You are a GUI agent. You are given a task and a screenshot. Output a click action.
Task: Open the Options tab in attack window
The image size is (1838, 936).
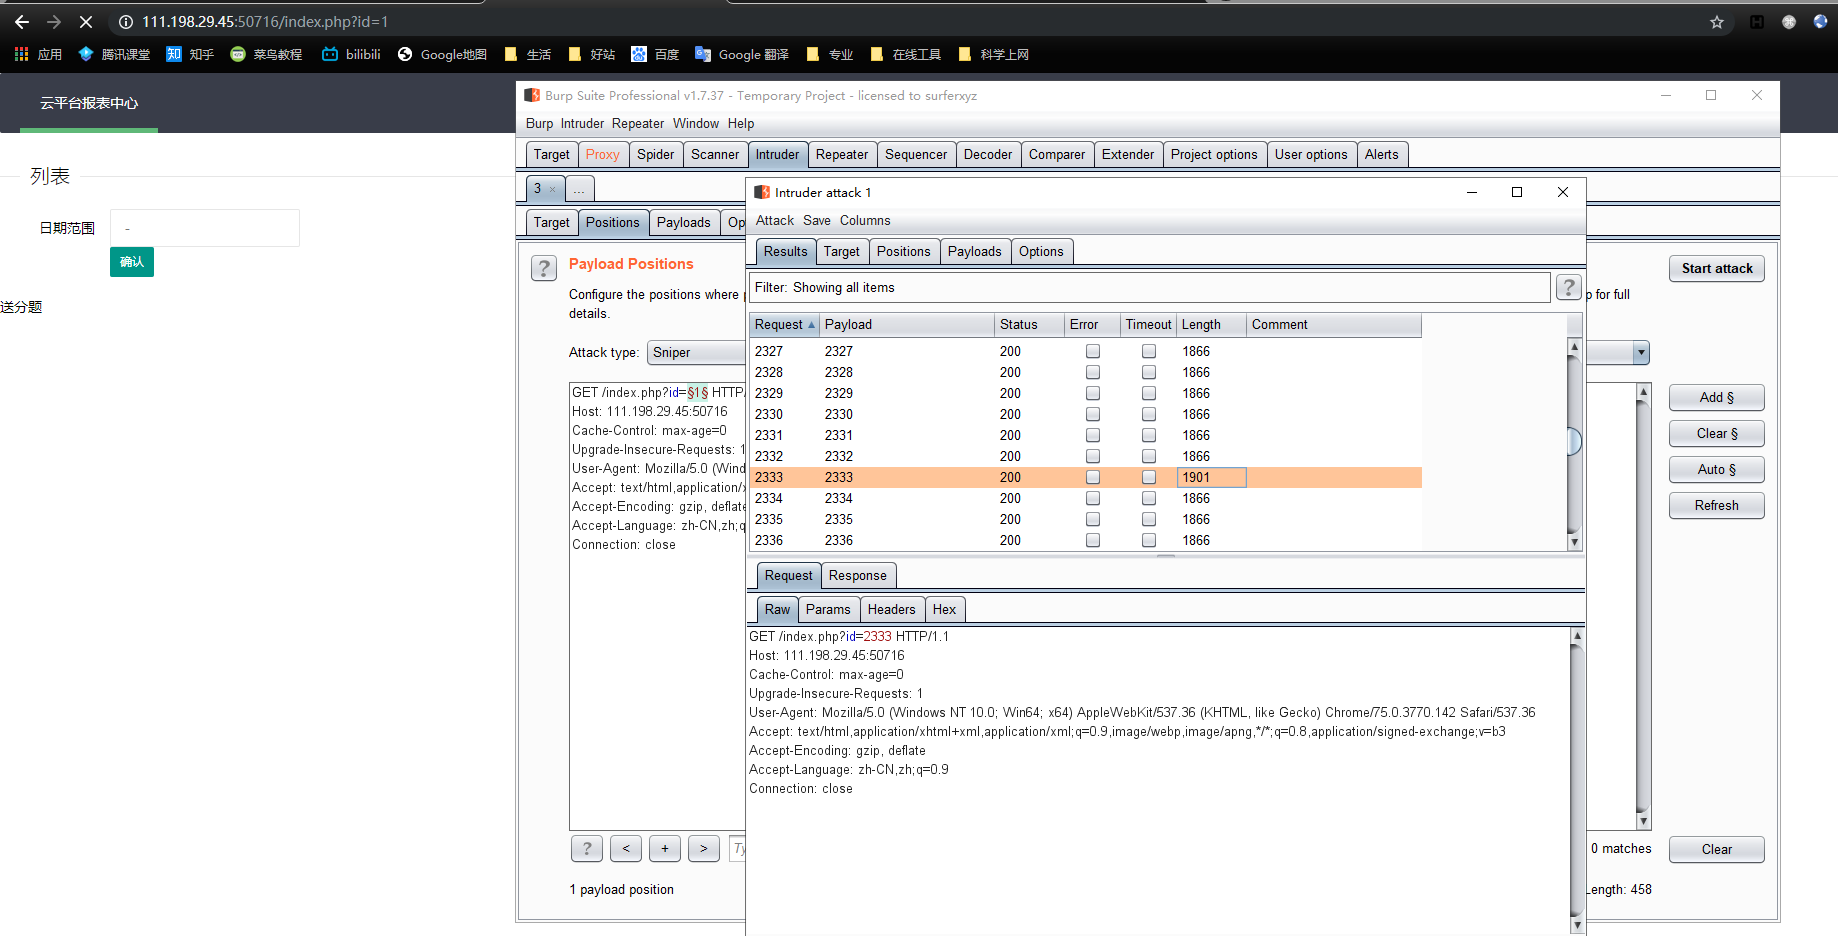tap(1041, 251)
